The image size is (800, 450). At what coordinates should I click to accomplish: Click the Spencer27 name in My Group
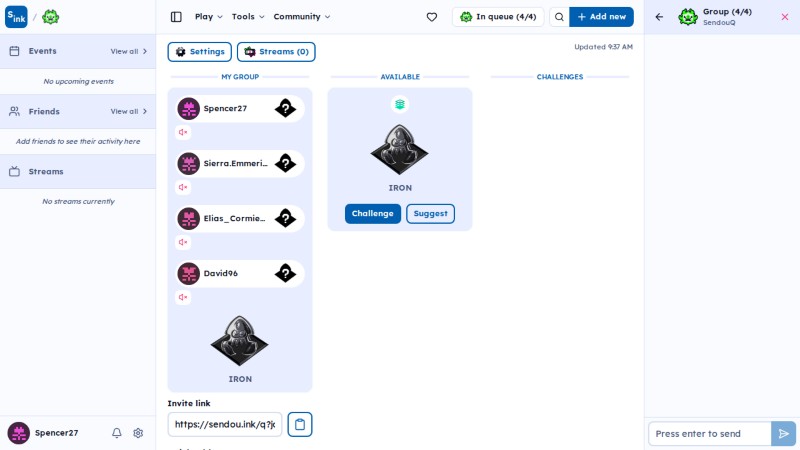point(225,109)
